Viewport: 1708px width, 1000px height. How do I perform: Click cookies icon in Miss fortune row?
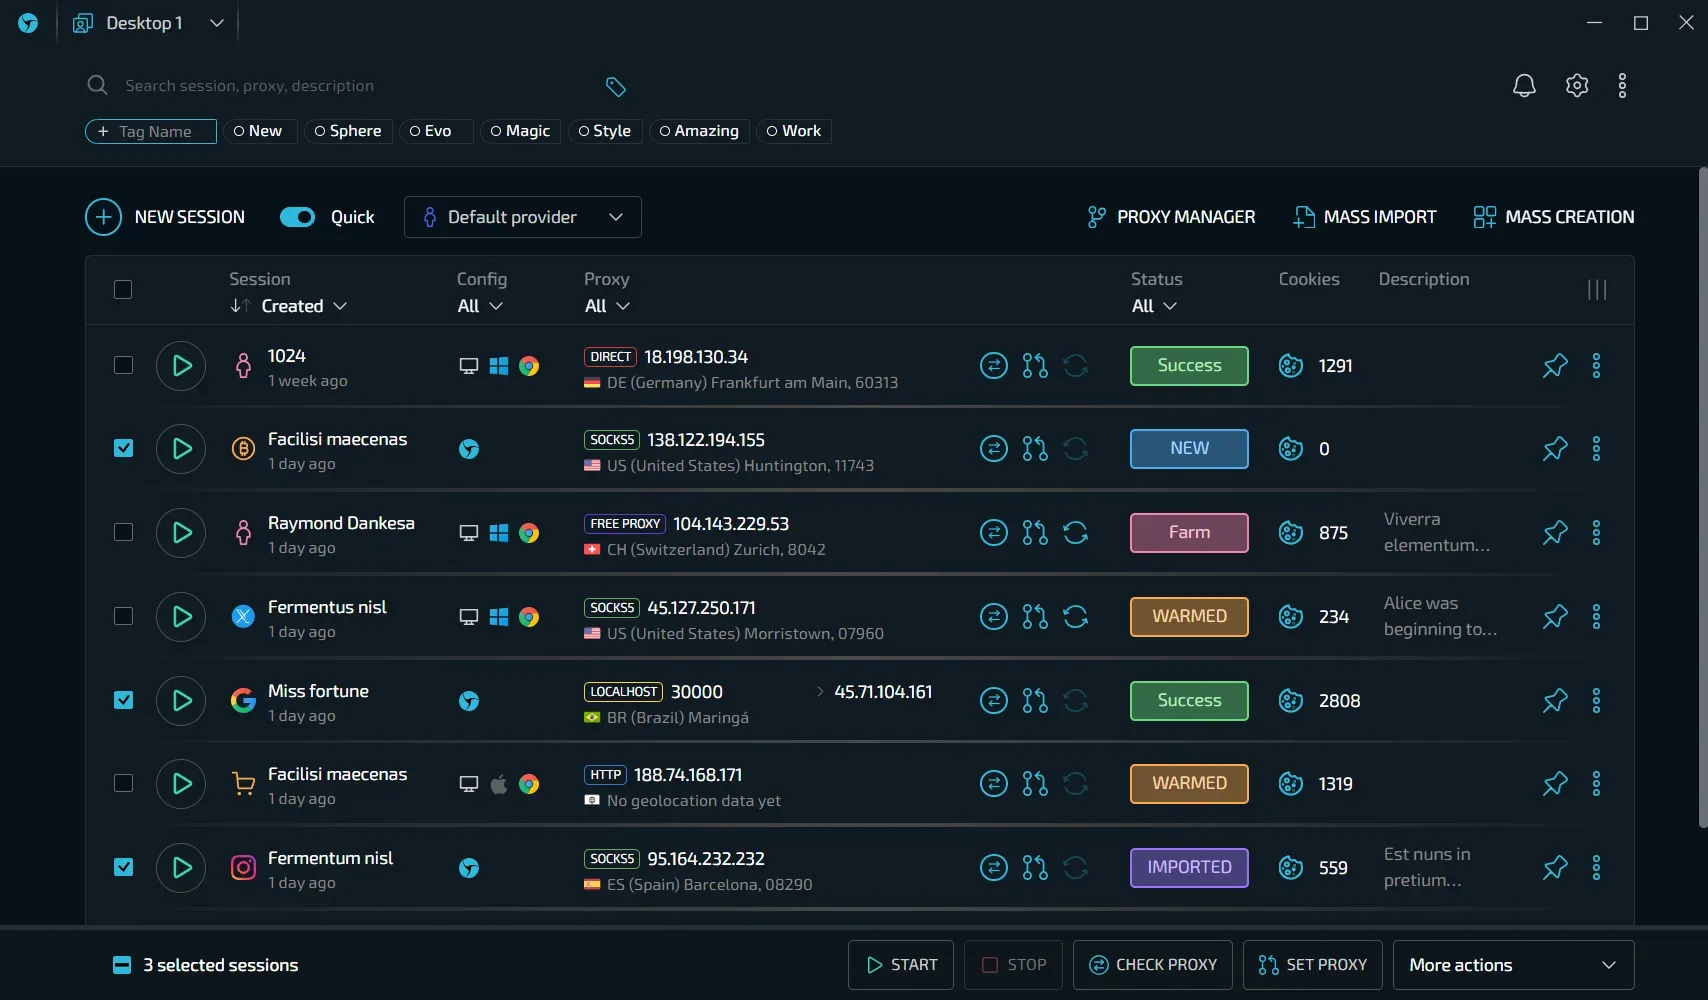point(1291,701)
